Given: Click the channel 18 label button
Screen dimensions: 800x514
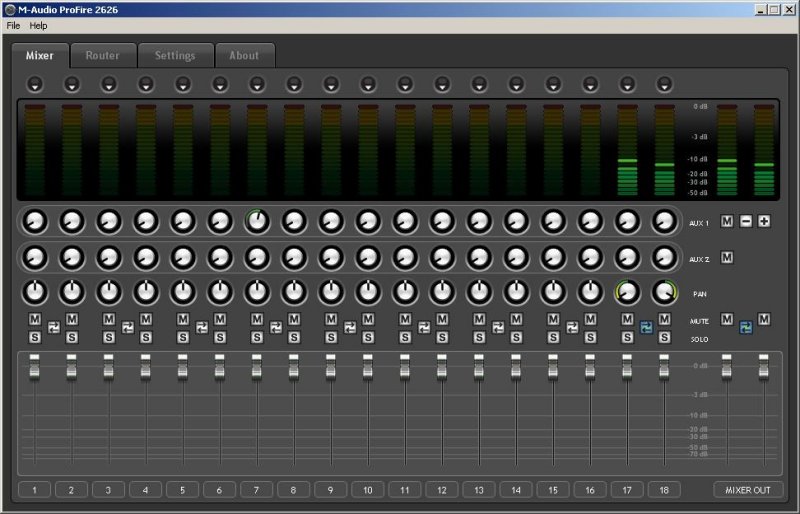Looking at the screenshot, I should tap(664, 490).
